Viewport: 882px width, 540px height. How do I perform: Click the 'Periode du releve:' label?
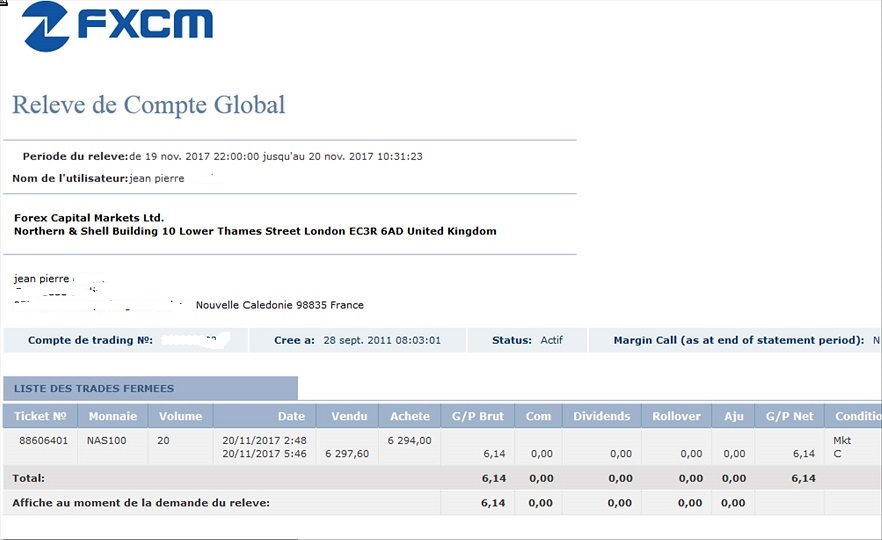75,156
